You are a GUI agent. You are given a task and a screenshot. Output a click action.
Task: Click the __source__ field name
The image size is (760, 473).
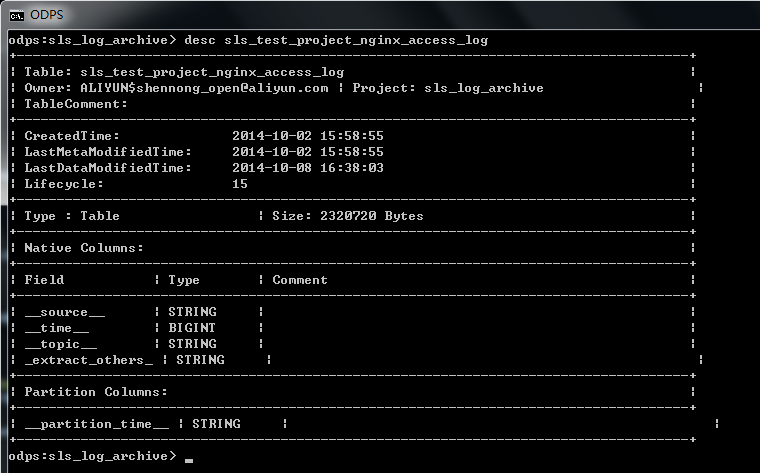coord(64,313)
